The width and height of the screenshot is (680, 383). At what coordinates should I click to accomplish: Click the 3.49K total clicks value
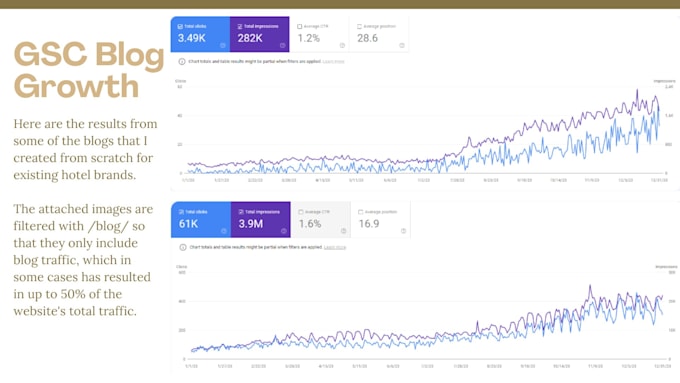[x=192, y=38]
